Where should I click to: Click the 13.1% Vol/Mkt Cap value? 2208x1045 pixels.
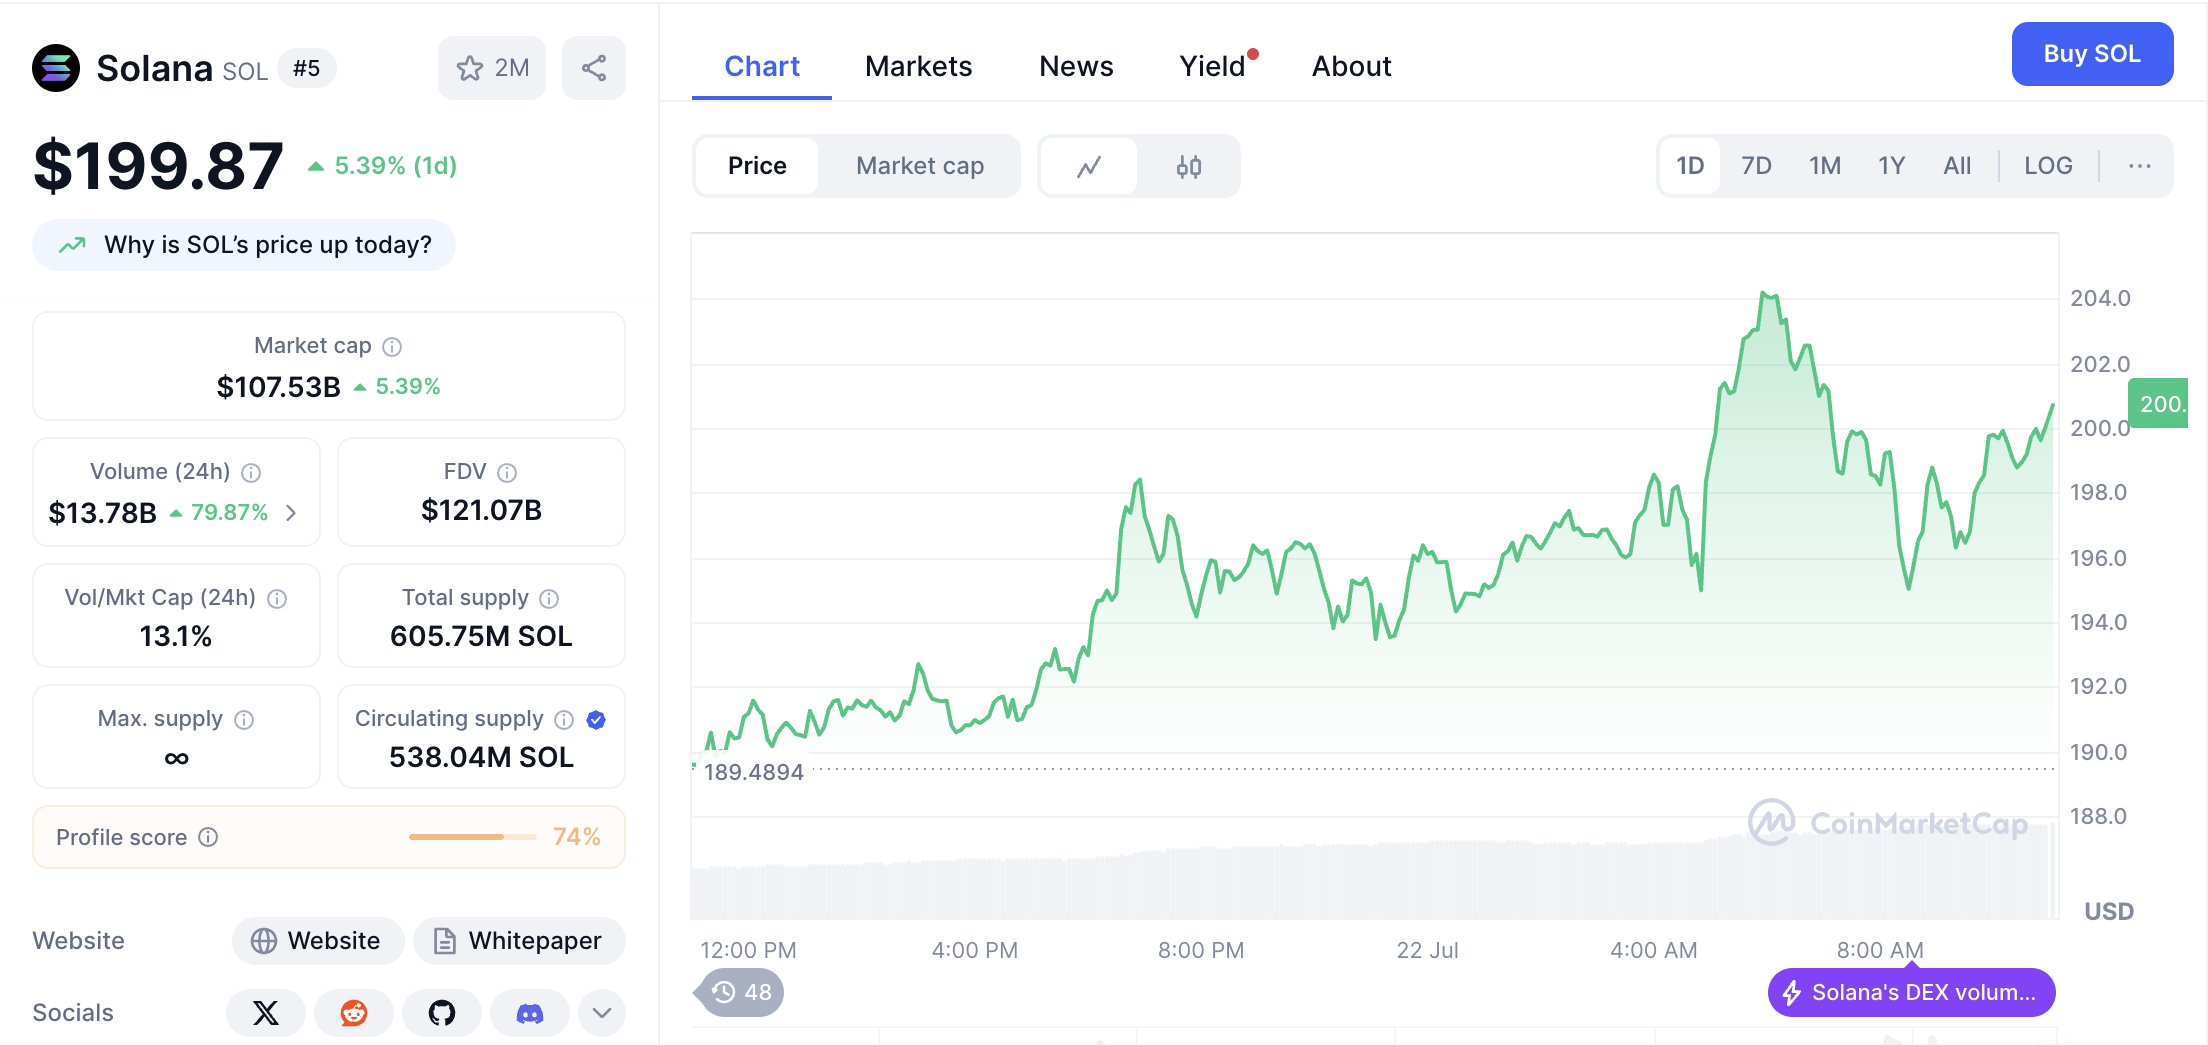point(176,637)
